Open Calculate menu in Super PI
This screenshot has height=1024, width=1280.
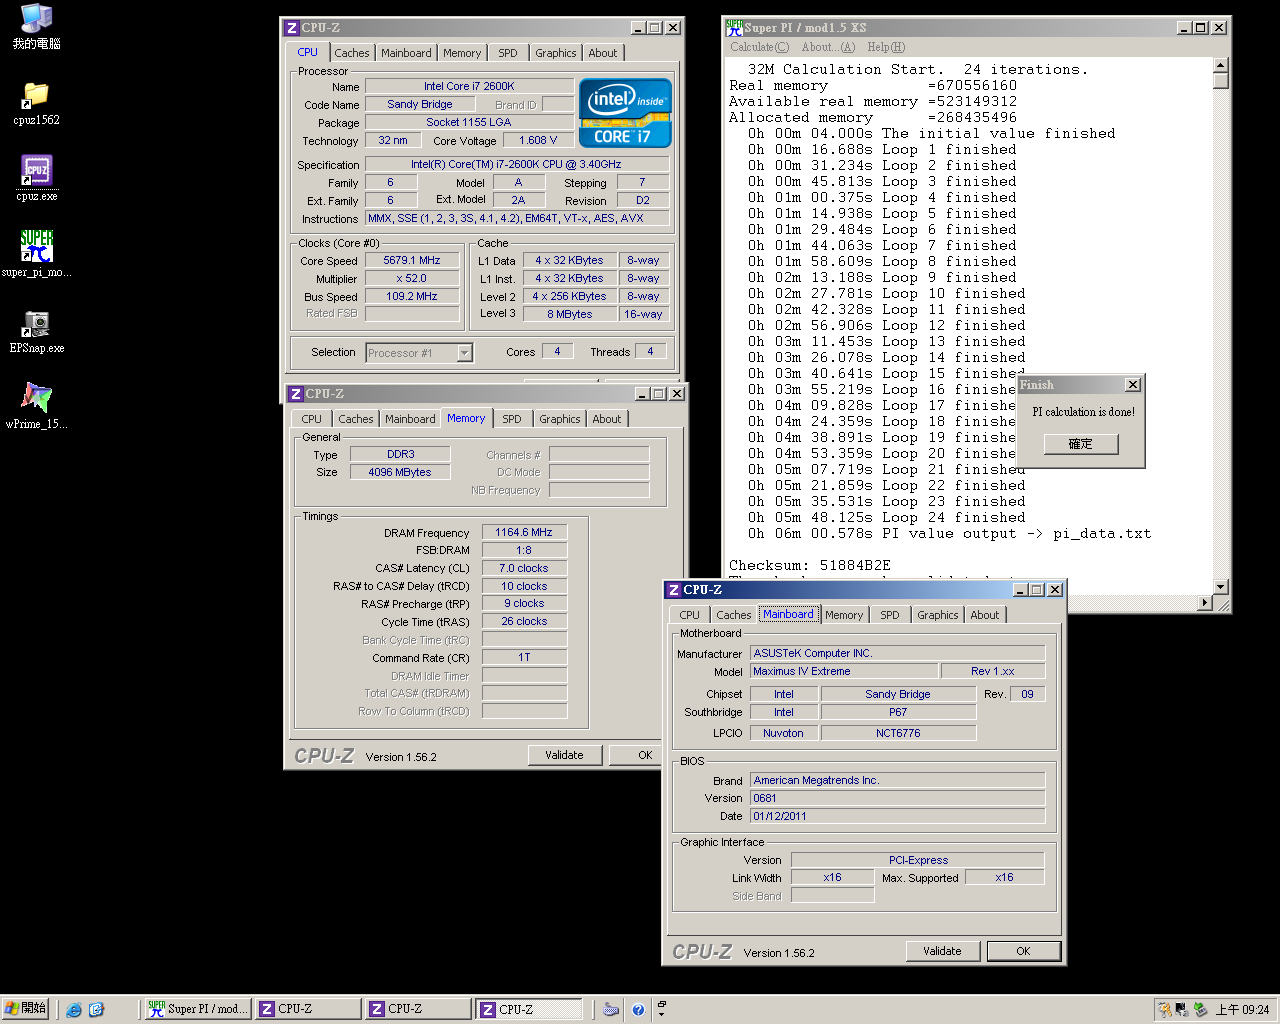click(759, 47)
